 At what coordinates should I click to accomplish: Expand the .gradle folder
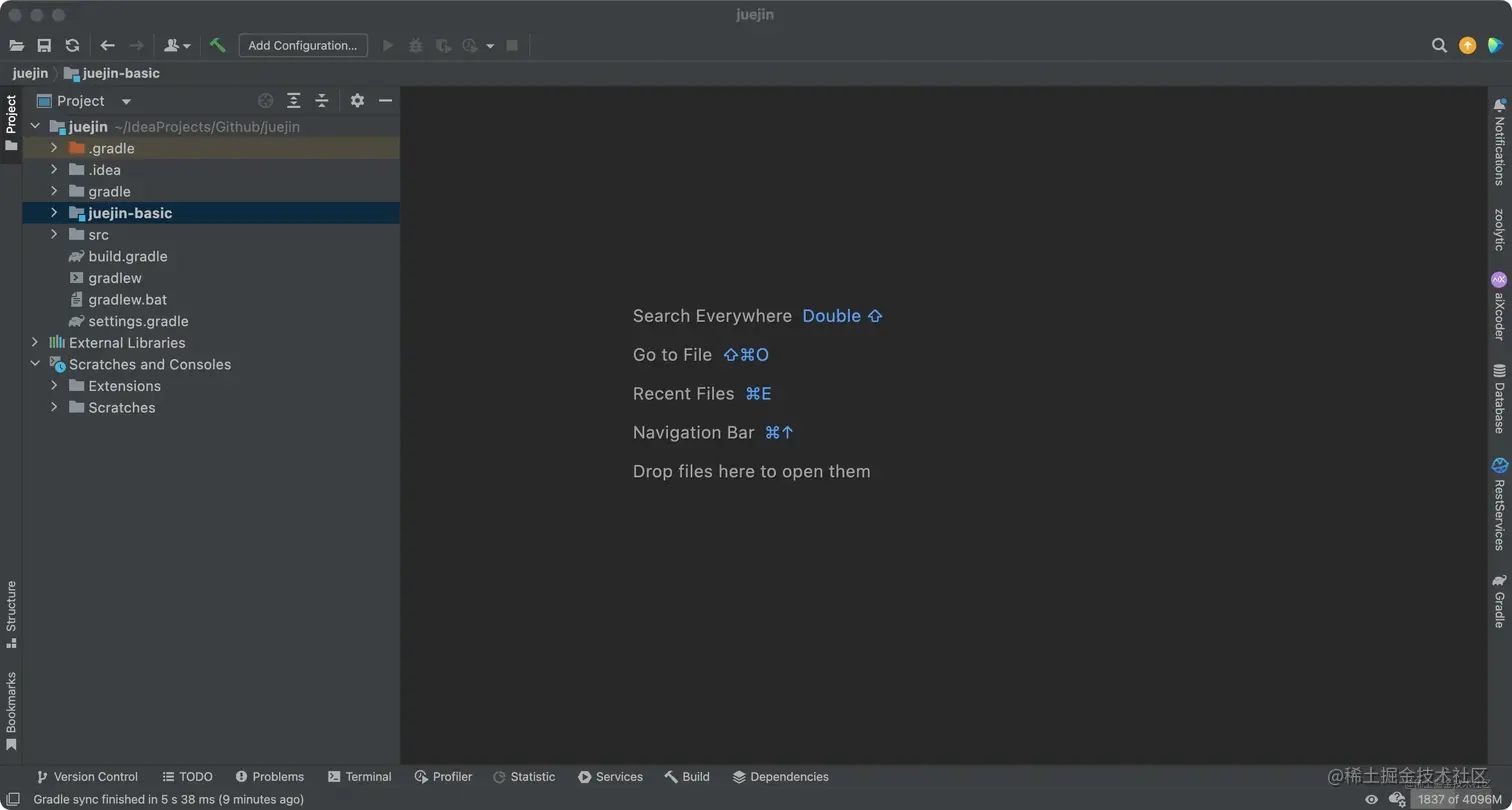(x=54, y=148)
